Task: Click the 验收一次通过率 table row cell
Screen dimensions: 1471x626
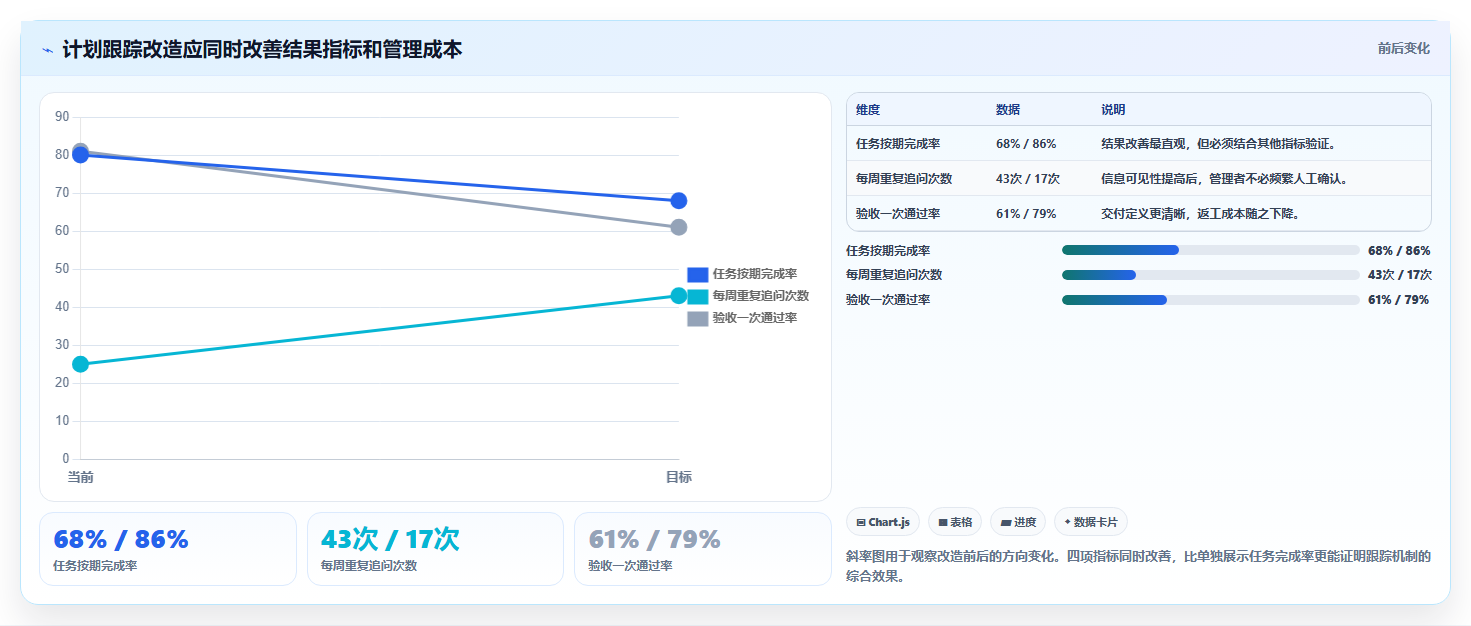Action: point(898,214)
